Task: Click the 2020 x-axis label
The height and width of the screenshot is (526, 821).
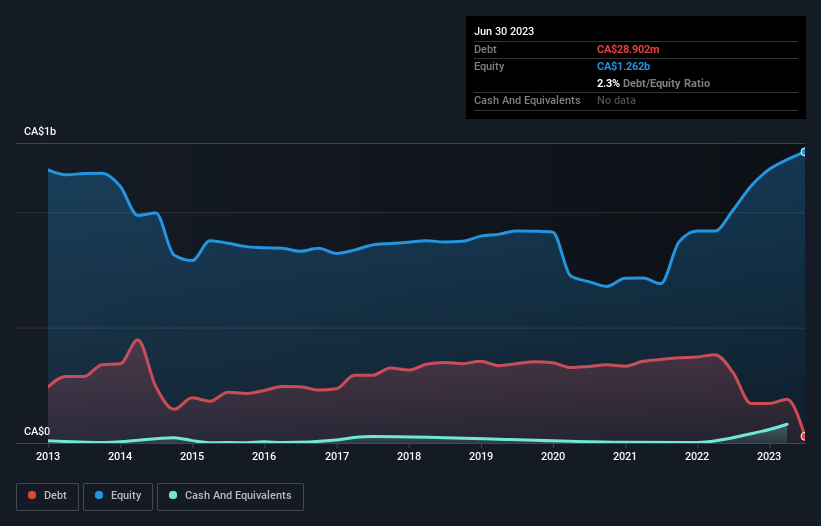Action: click(553, 456)
